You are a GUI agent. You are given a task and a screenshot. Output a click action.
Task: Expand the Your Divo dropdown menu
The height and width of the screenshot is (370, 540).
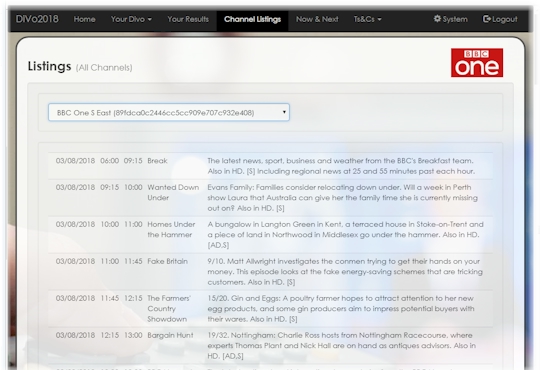pyautogui.click(x=131, y=19)
